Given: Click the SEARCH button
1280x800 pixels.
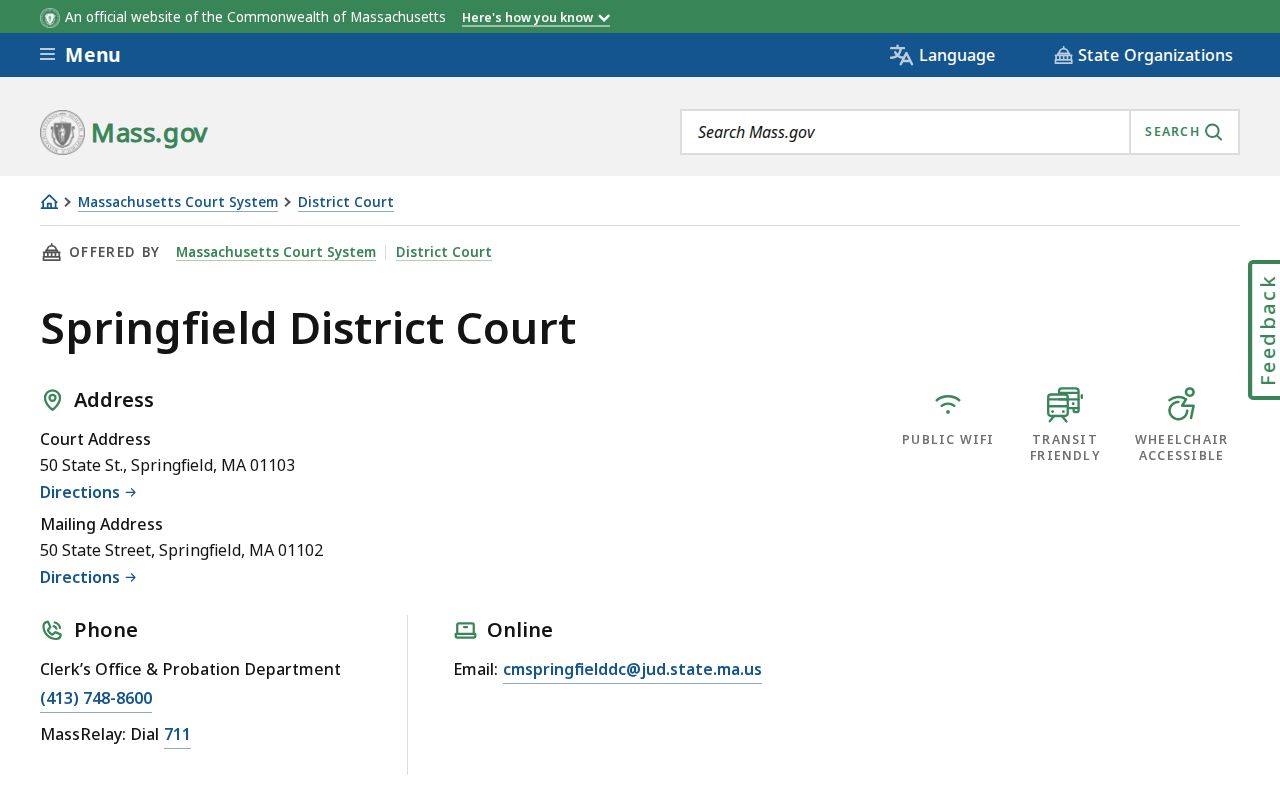Looking at the screenshot, I should (x=1184, y=132).
